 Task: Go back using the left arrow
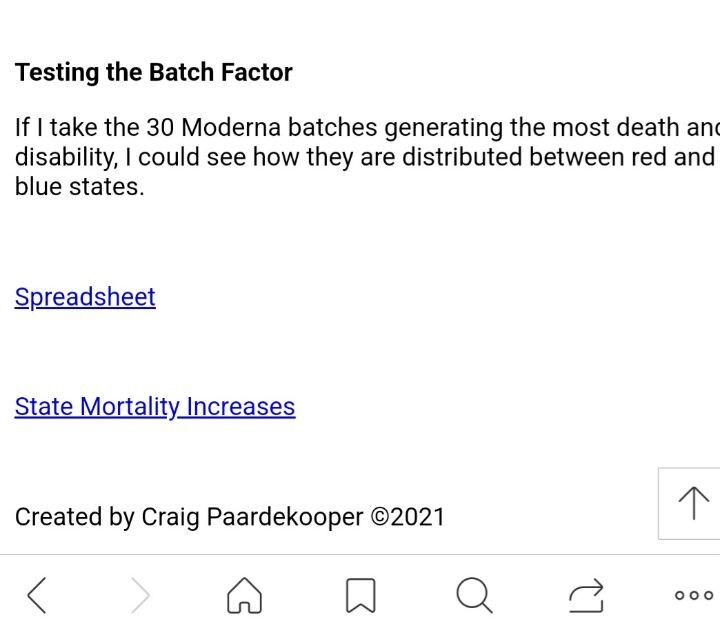37,596
